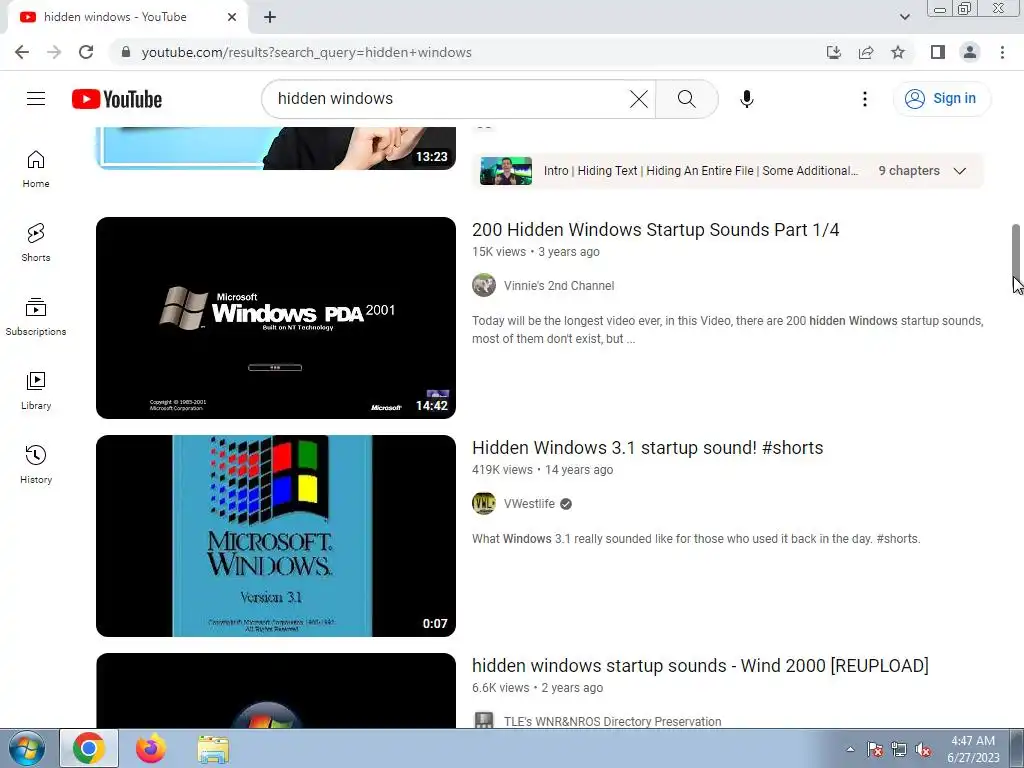
Task: Open hidden windows startup sounds Wind 2000 title
Action: pos(700,665)
